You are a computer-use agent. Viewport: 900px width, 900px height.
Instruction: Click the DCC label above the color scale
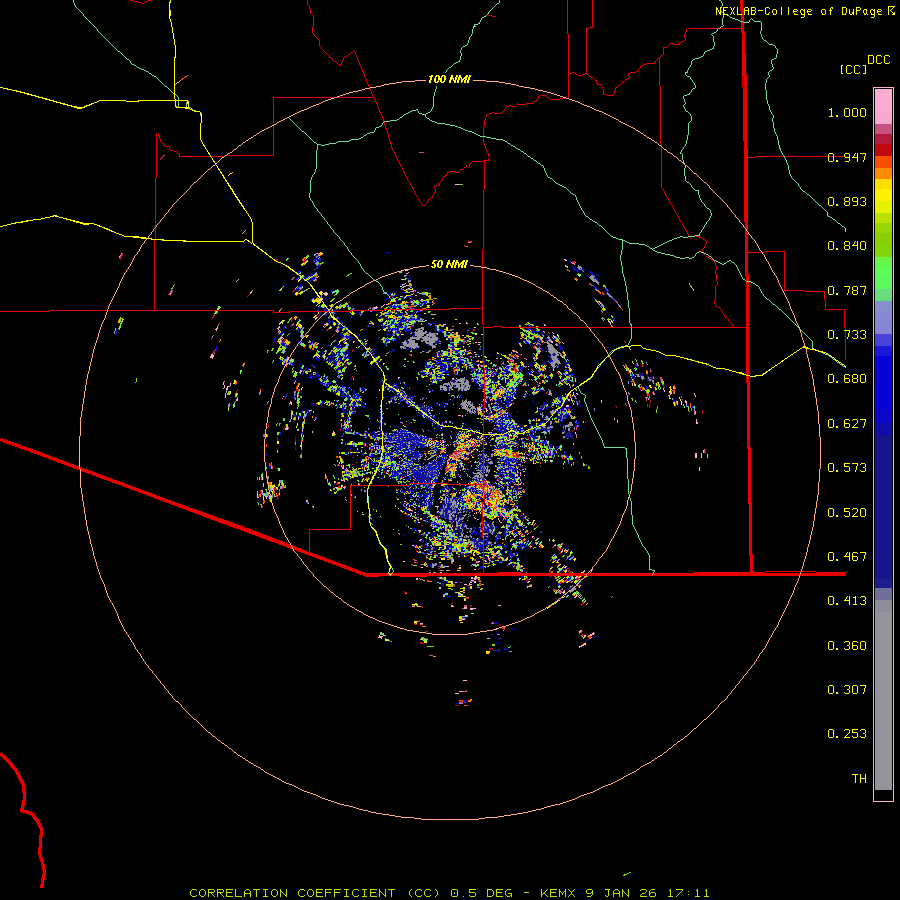878,60
